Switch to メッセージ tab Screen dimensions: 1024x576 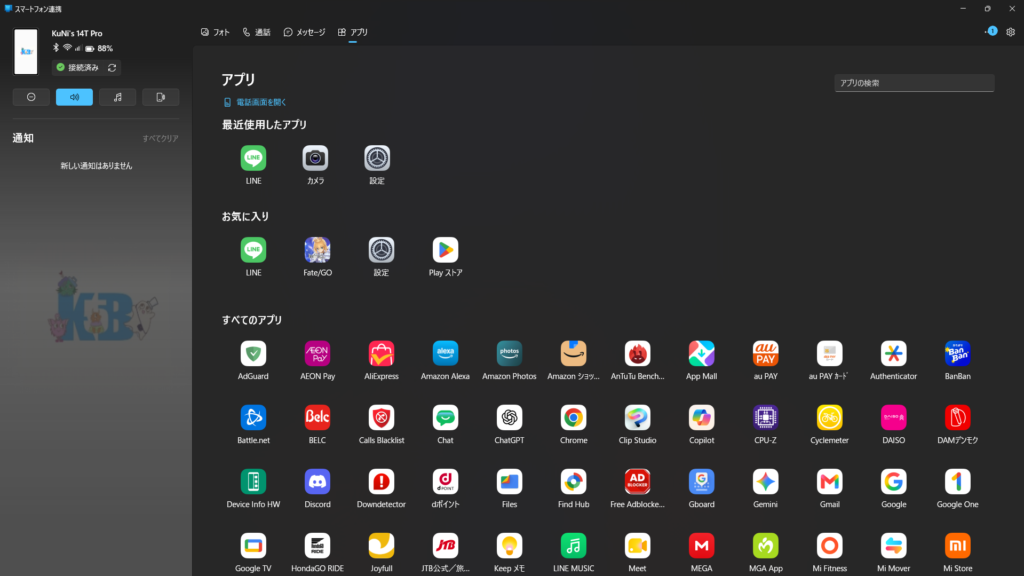coord(304,32)
